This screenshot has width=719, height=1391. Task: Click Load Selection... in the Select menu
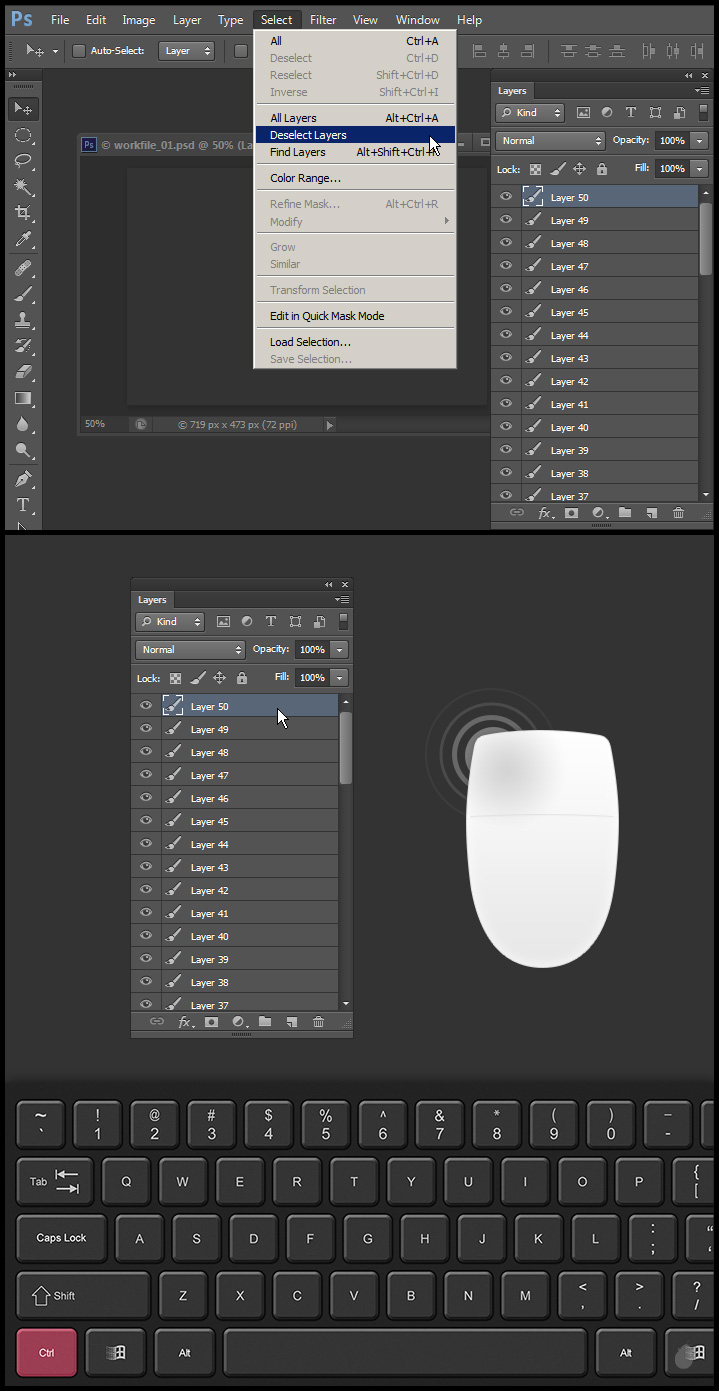(x=310, y=342)
